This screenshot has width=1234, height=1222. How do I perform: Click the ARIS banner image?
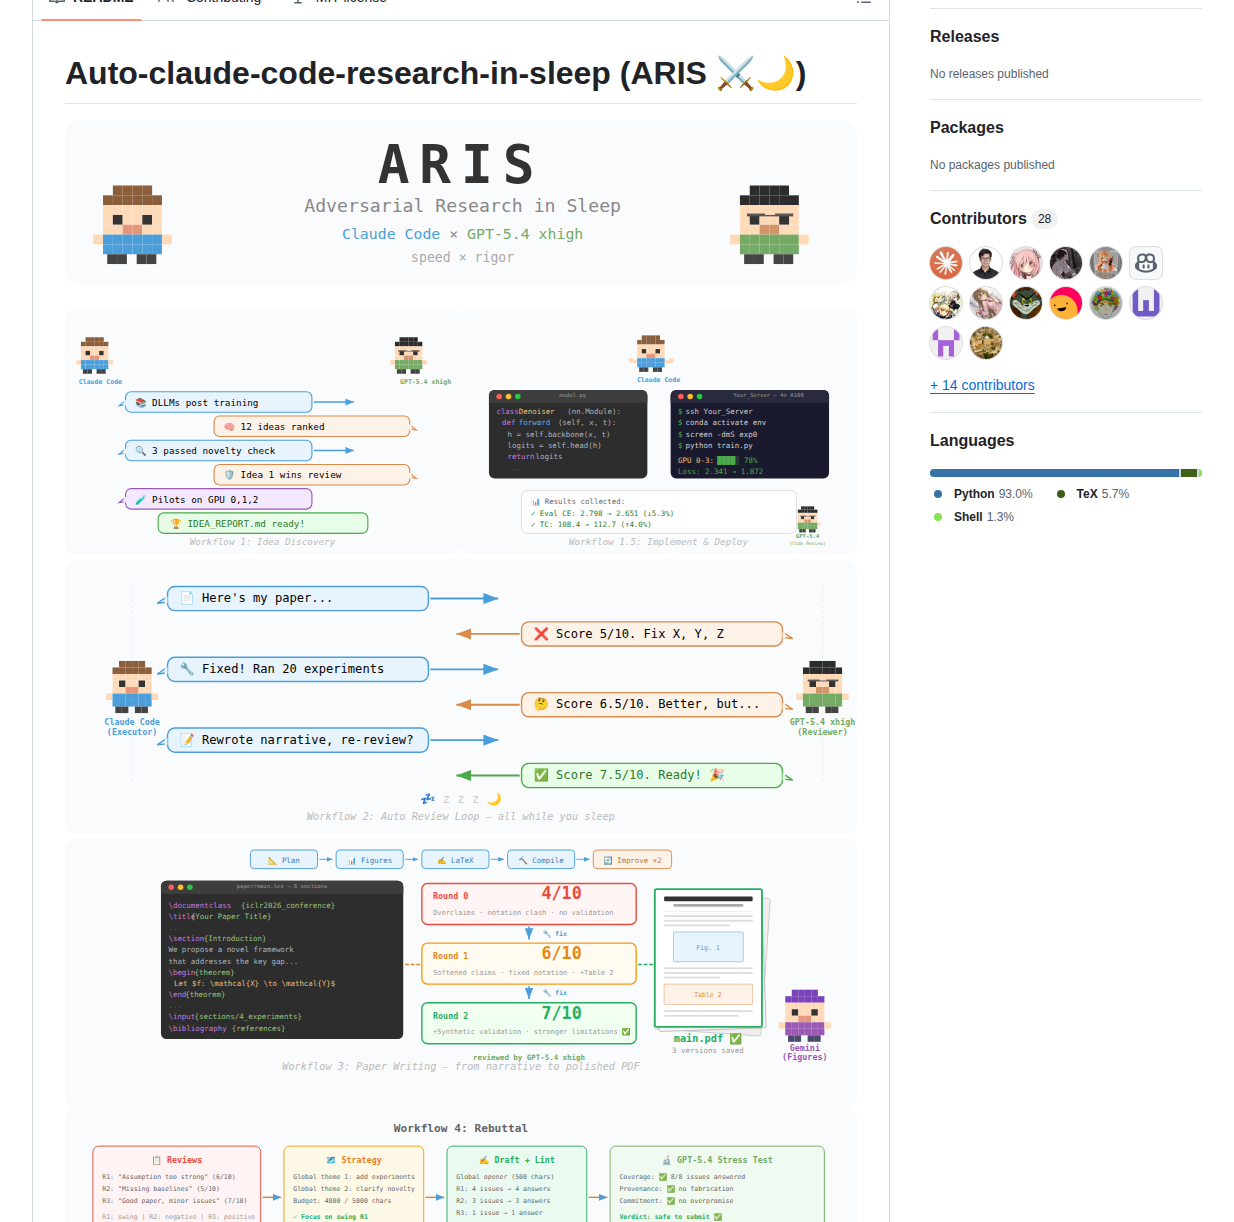pyautogui.click(x=460, y=202)
